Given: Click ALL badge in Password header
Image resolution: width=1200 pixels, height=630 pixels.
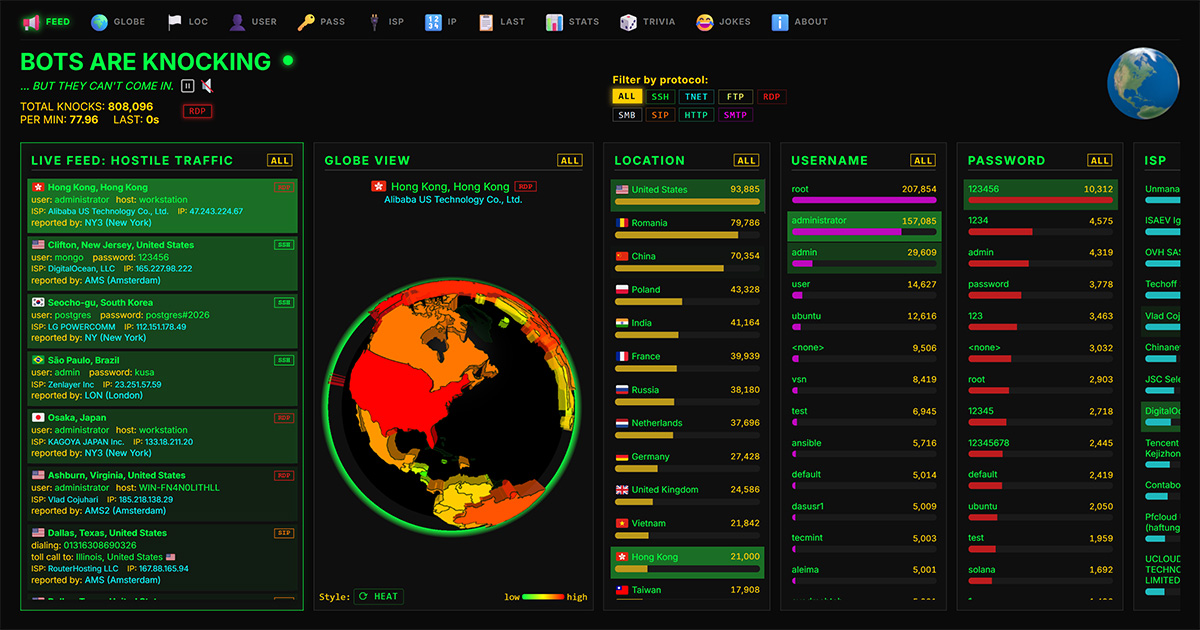Looking at the screenshot, I should tap(1101, 160).
